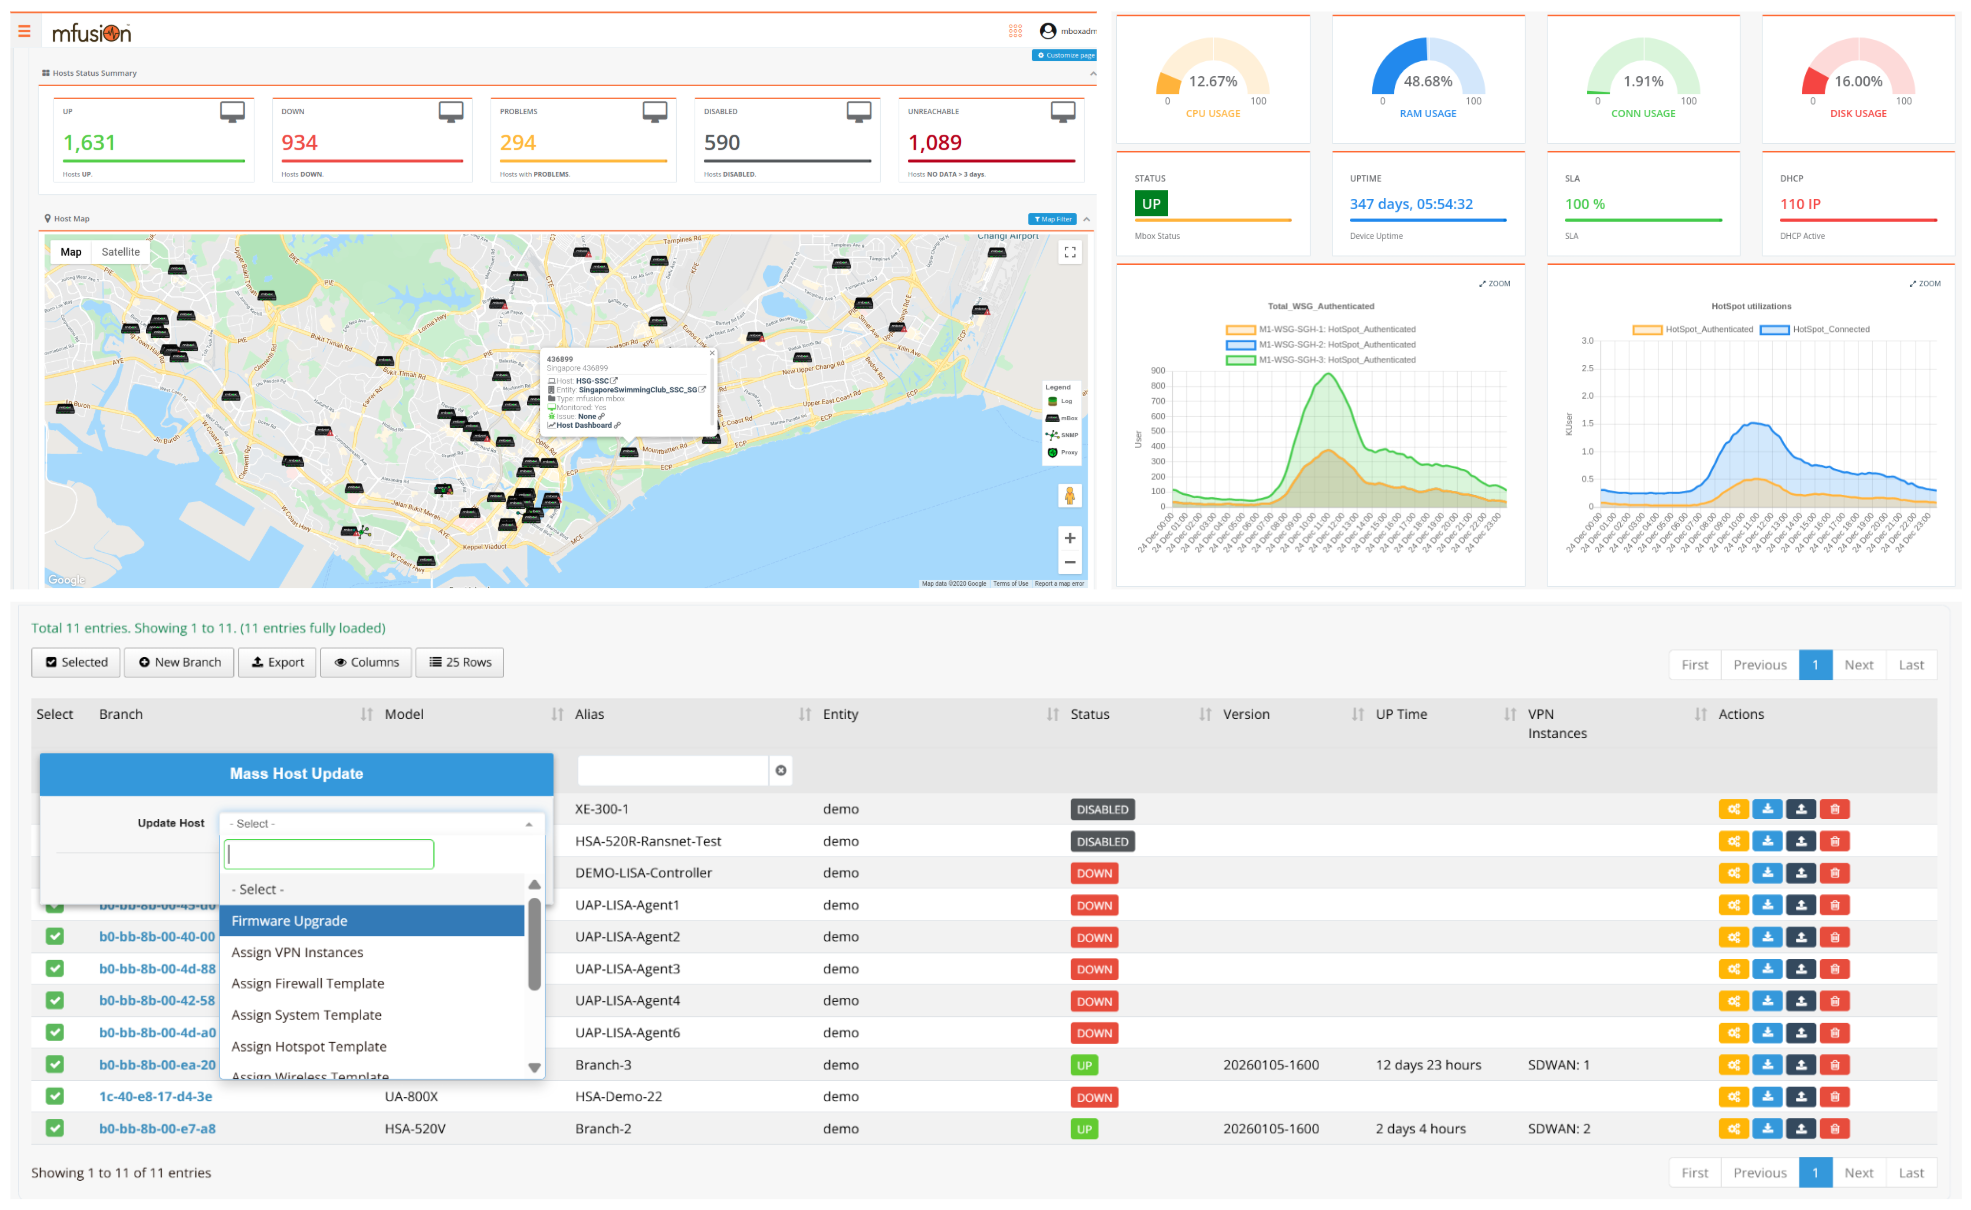Click the monitor icon on the DOWN hosts card
Screen dimensions: 1971x1210
pos(451,112)
